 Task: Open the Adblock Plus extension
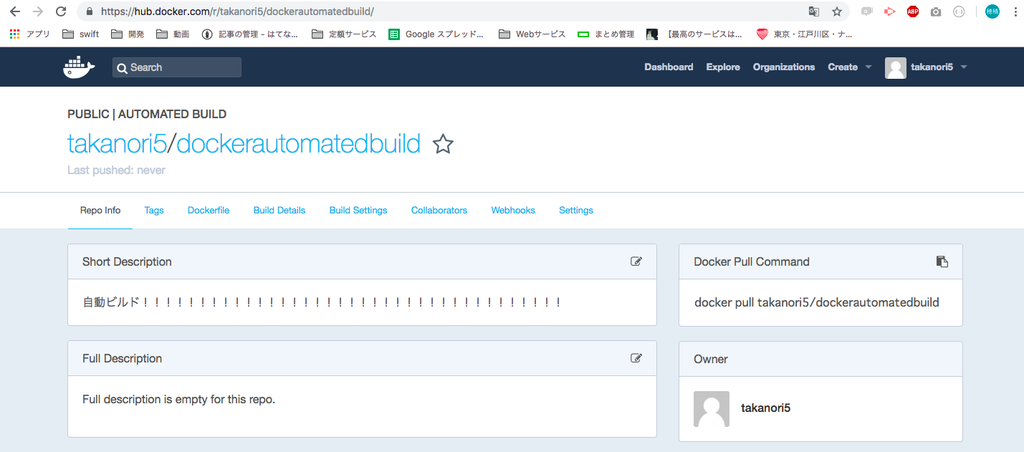[912, 11]
